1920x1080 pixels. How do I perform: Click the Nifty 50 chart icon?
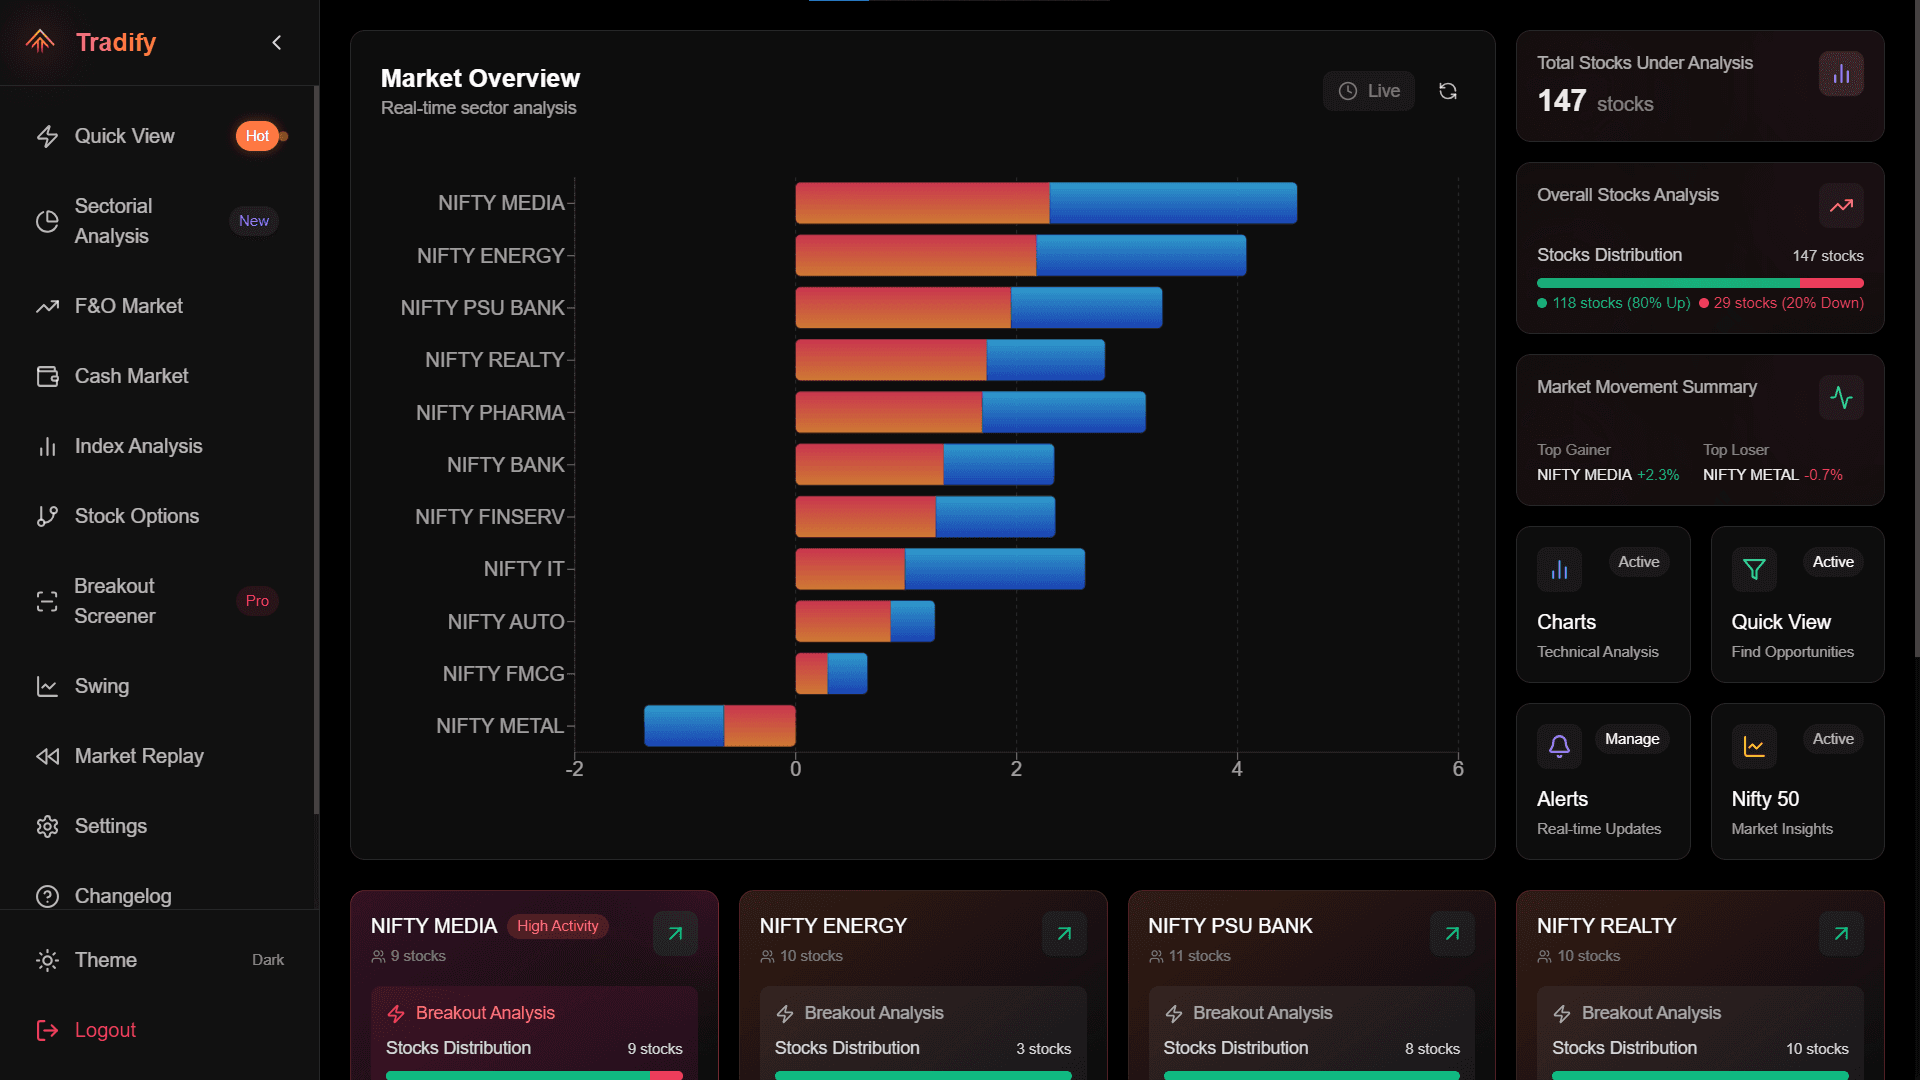point(1754,746)
